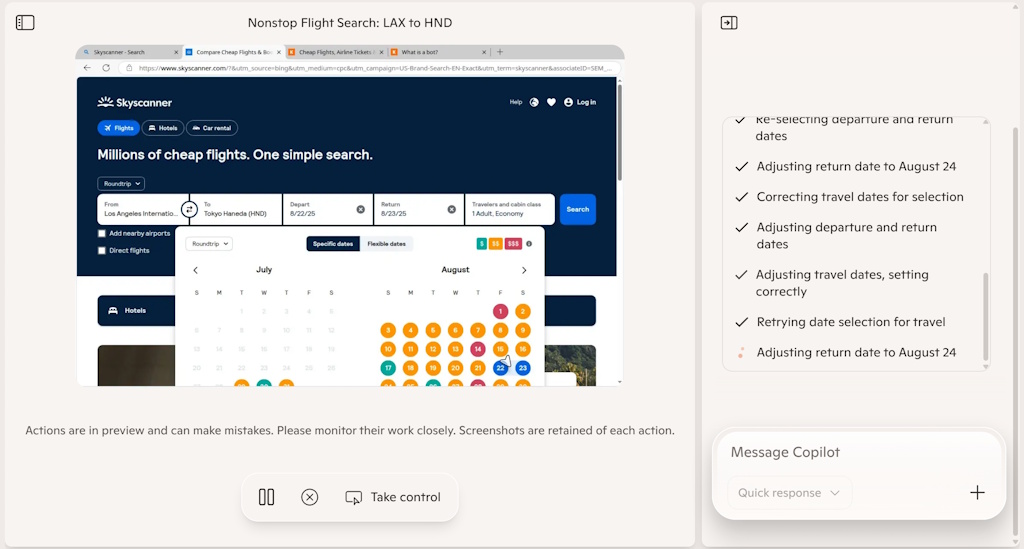
Task: Open Roundtrip dropdown inside calendar popup
Action: pos(209,244)
